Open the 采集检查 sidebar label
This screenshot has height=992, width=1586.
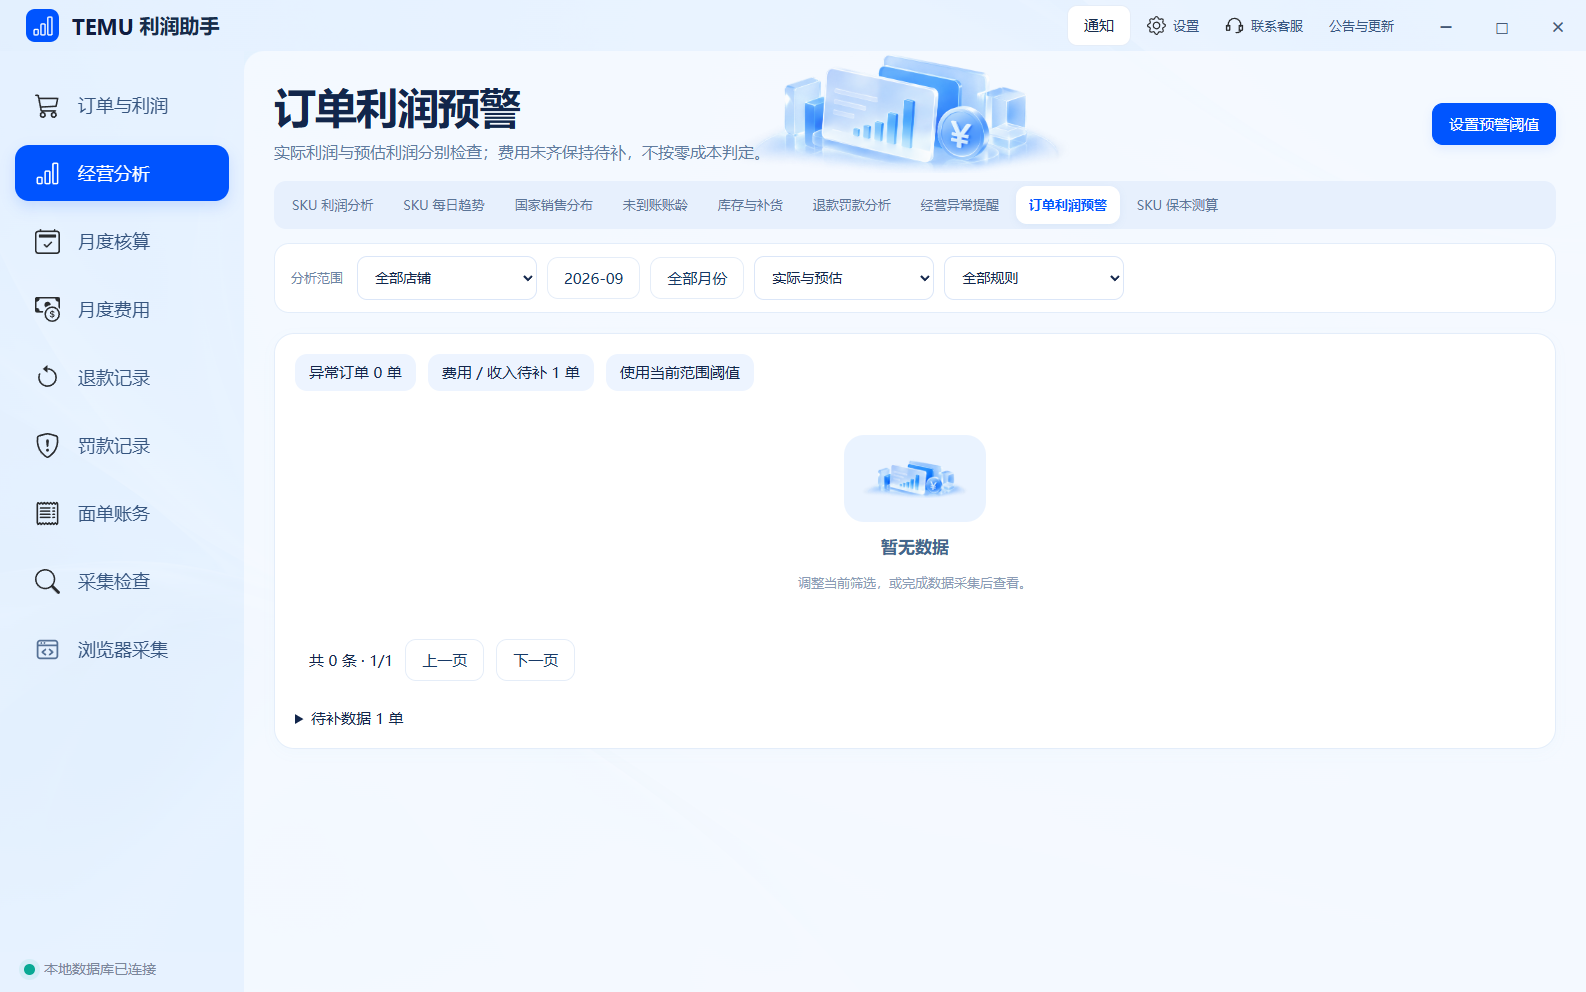pos(114,582)
